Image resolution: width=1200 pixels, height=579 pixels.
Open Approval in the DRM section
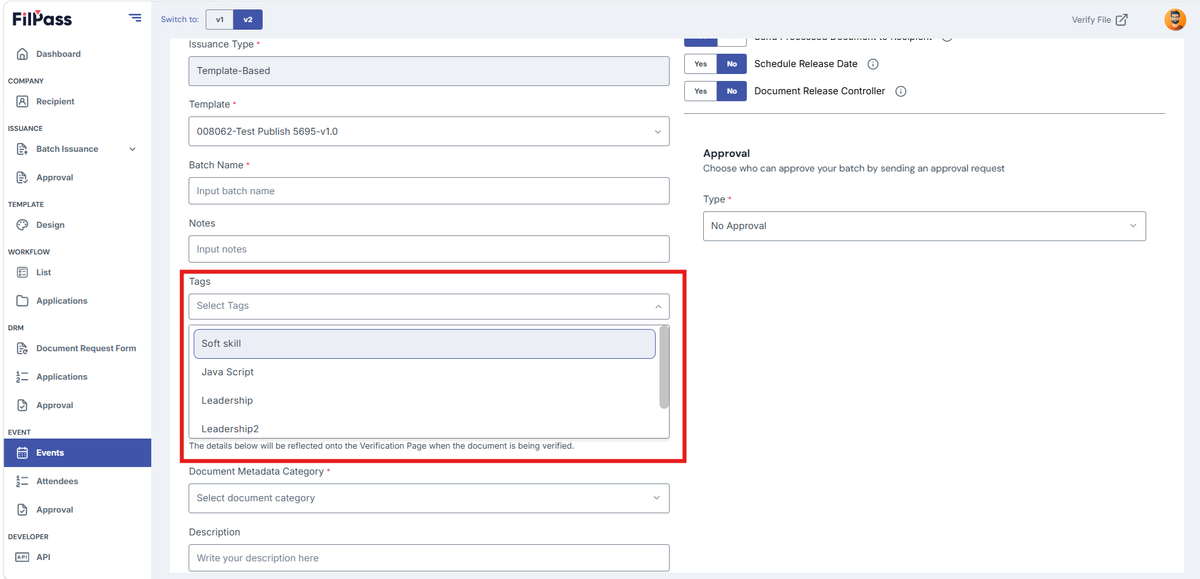click(55, 405)
